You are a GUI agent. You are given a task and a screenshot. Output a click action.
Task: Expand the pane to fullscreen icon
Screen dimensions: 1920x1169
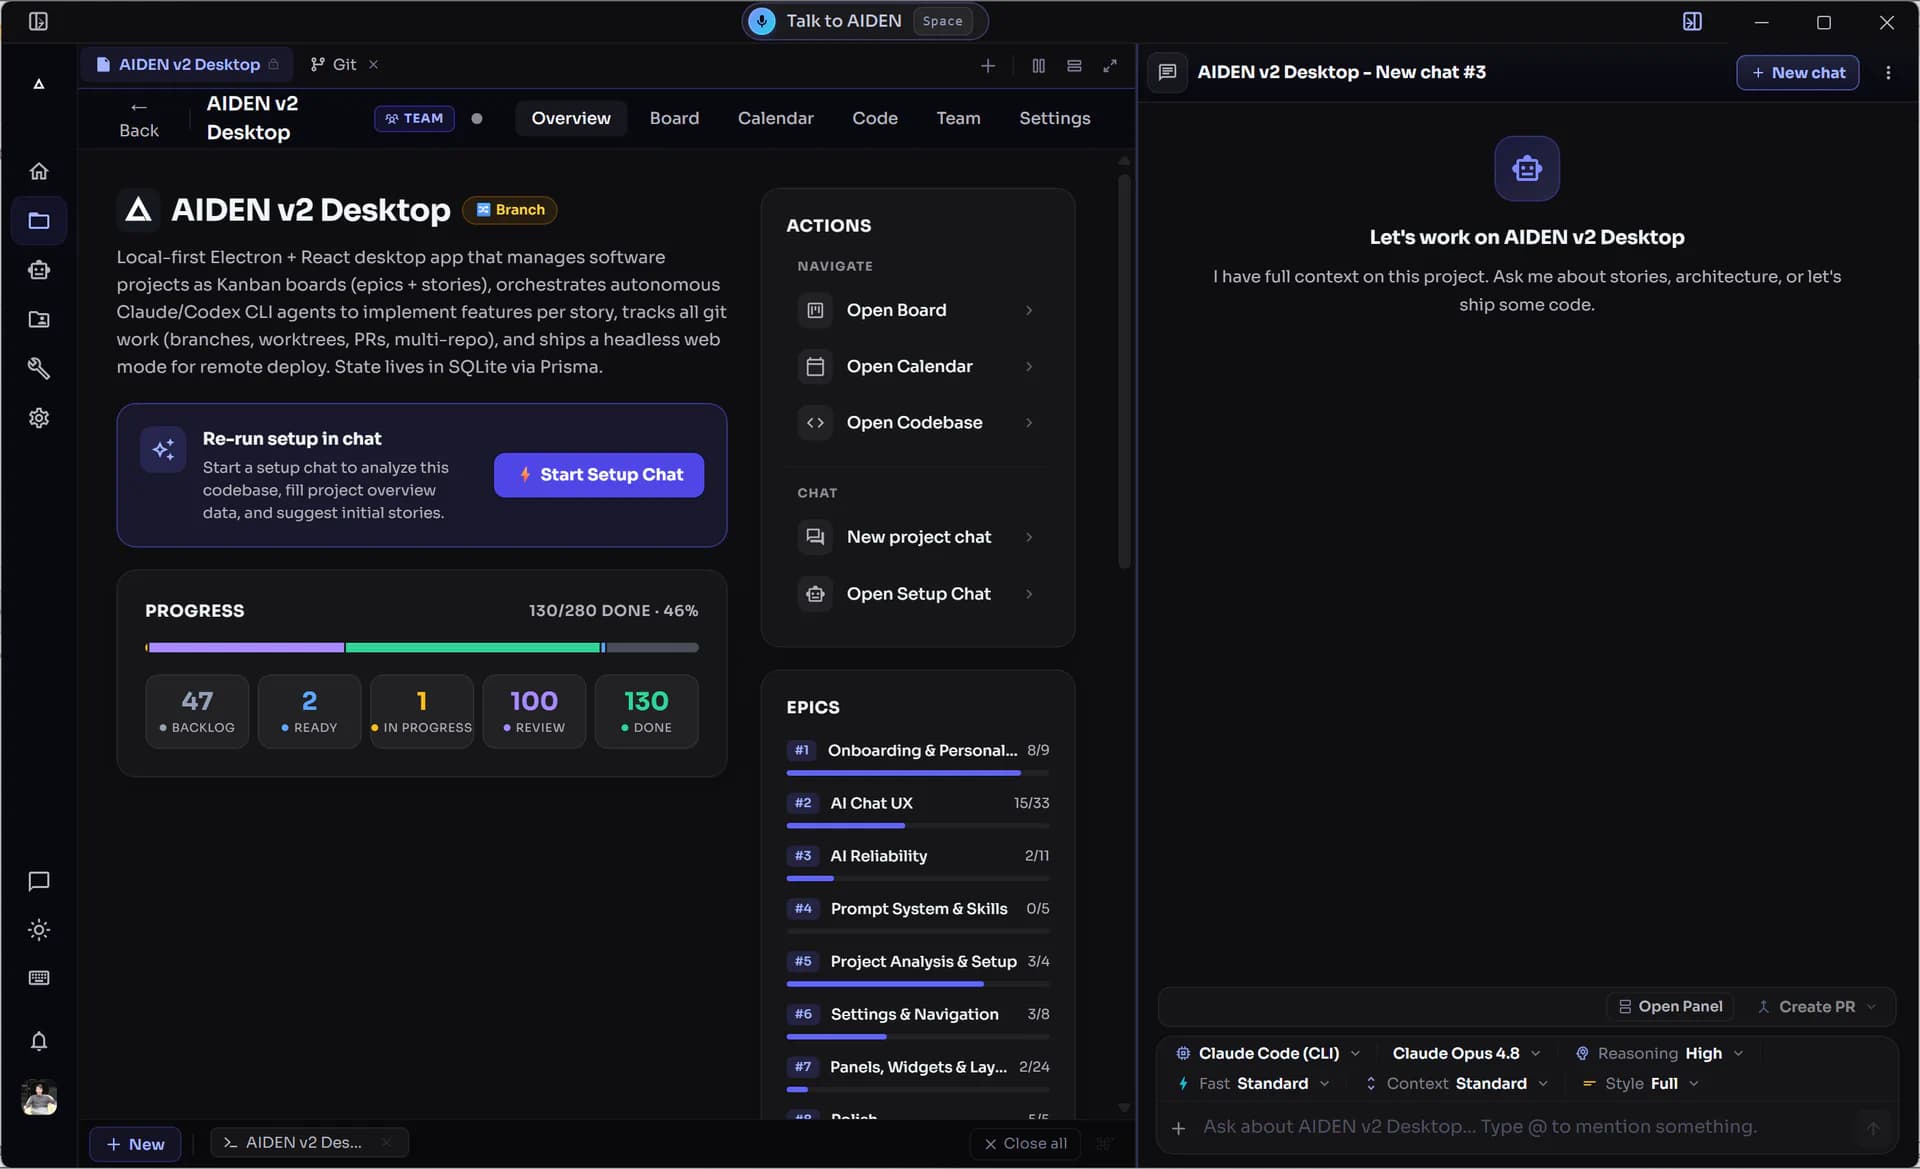pyautogui.click(x=1110, y=65)
